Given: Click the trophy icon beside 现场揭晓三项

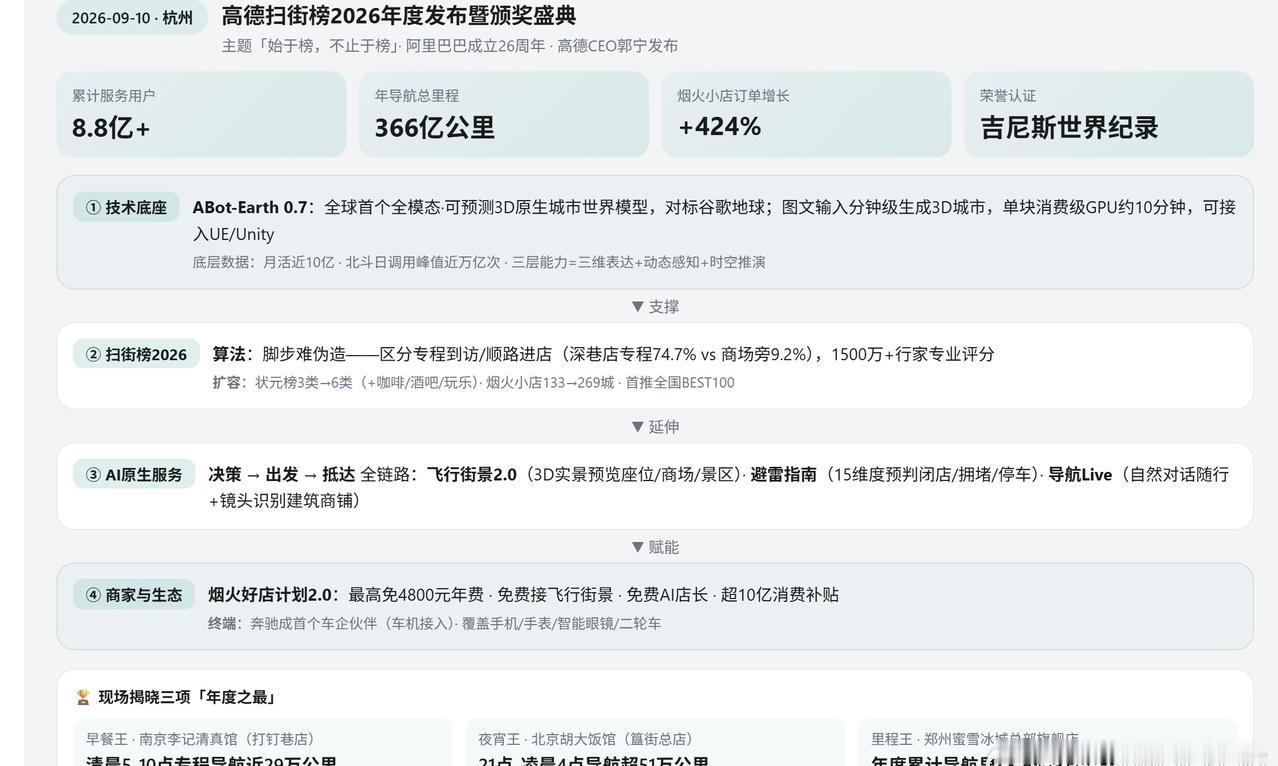Looking at the screenshot, I should pos(82,697).
